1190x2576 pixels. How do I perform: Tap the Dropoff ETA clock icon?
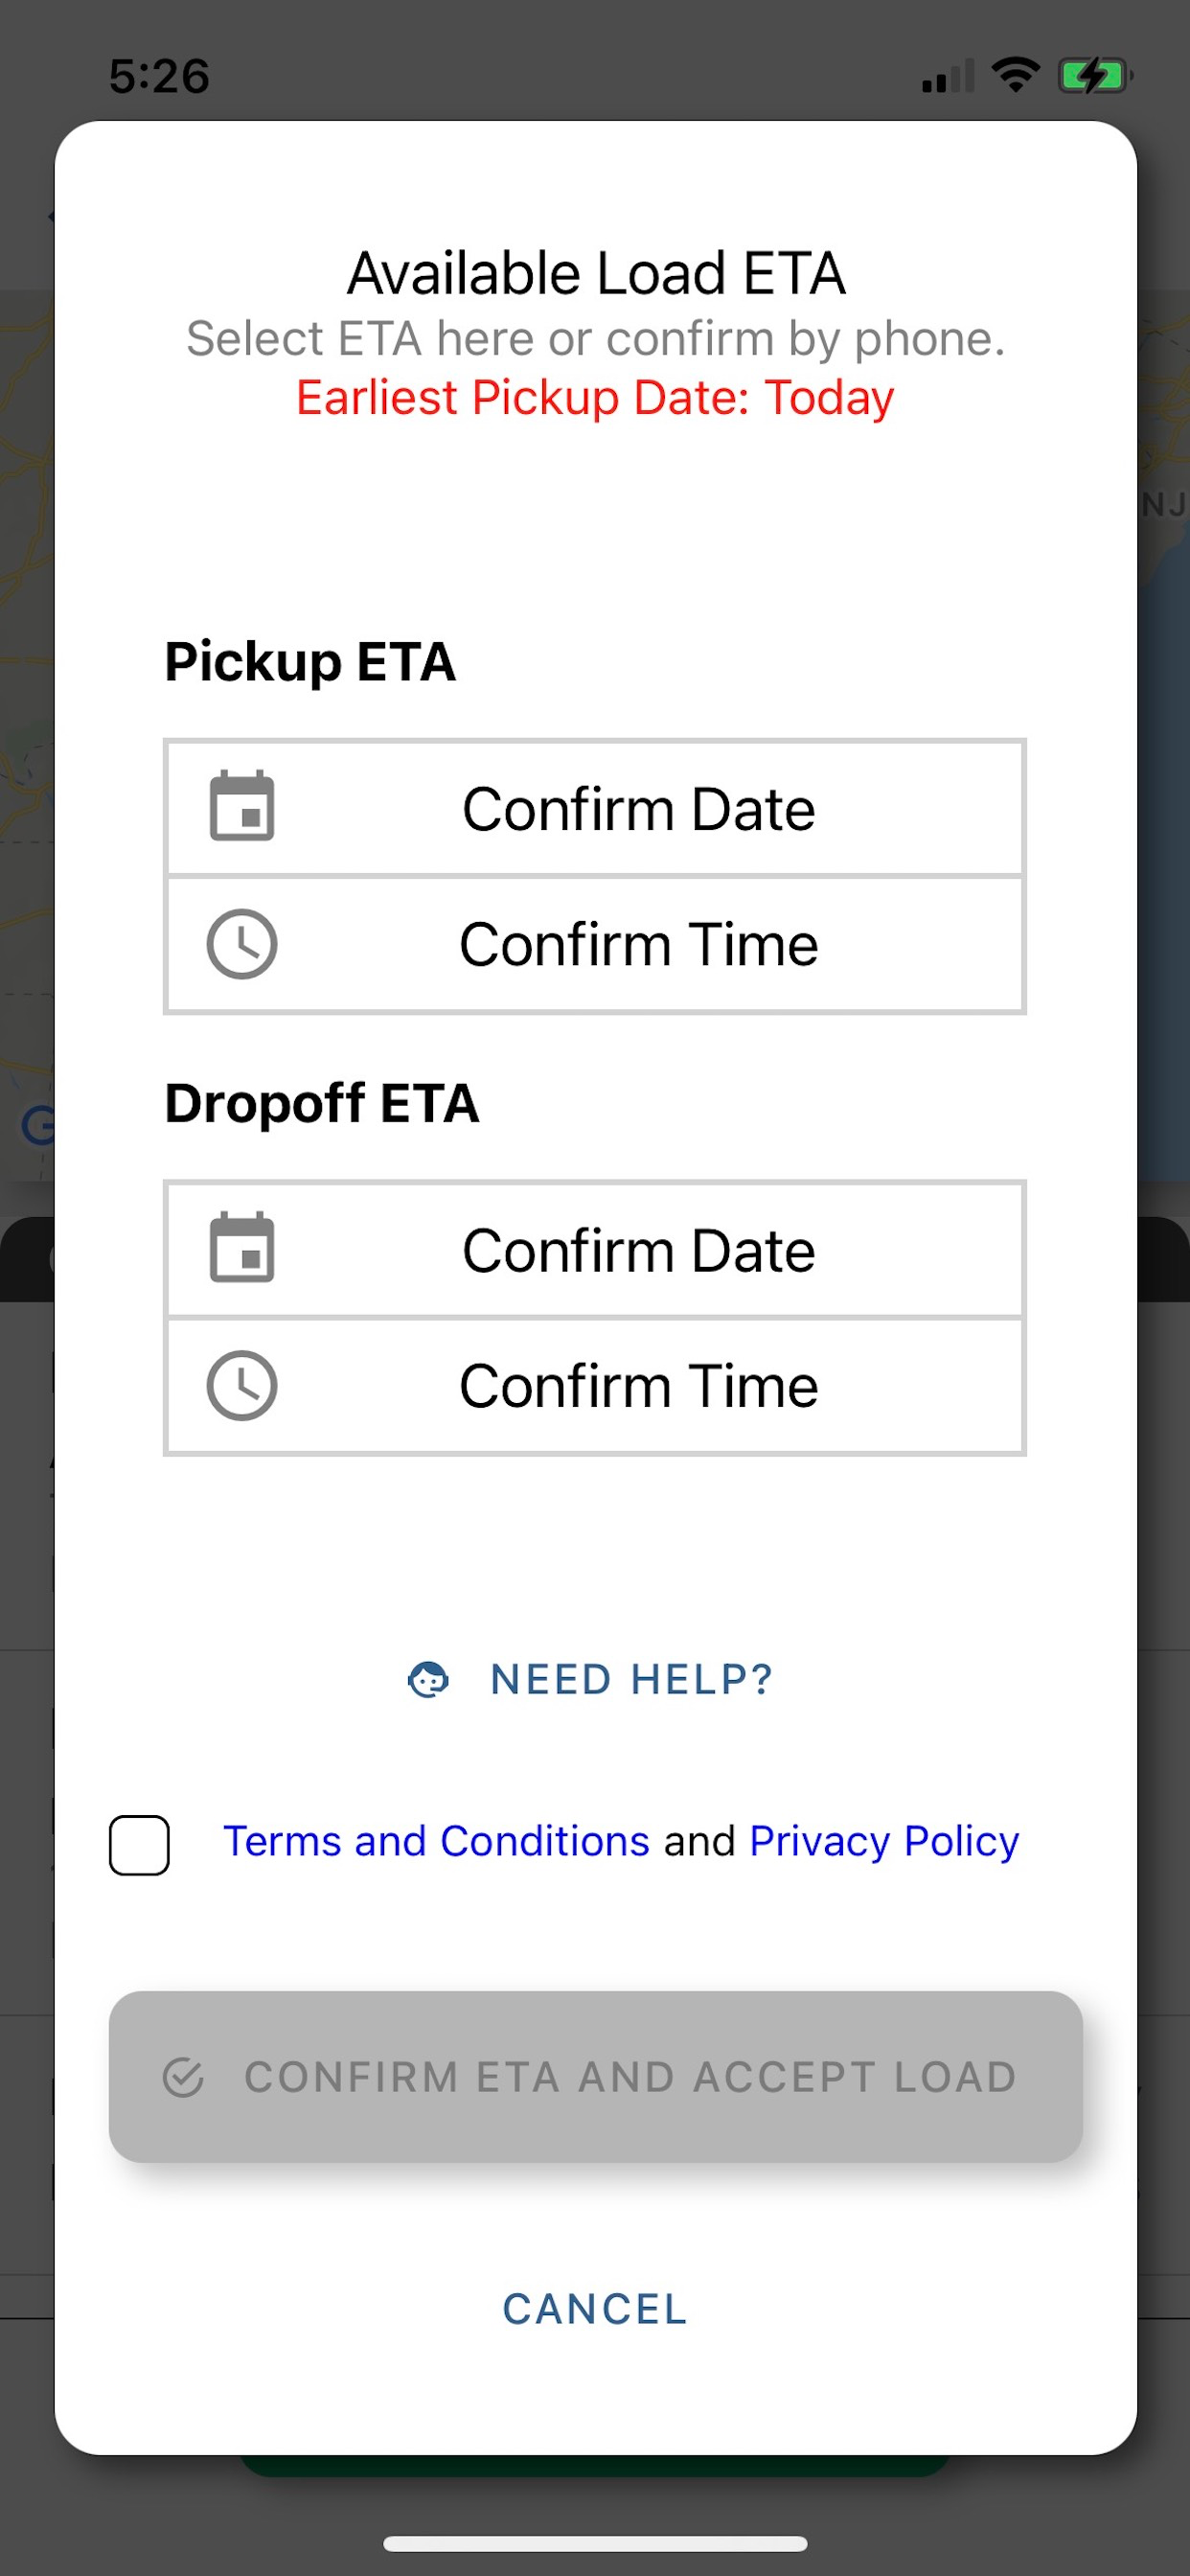[242, 1386]
